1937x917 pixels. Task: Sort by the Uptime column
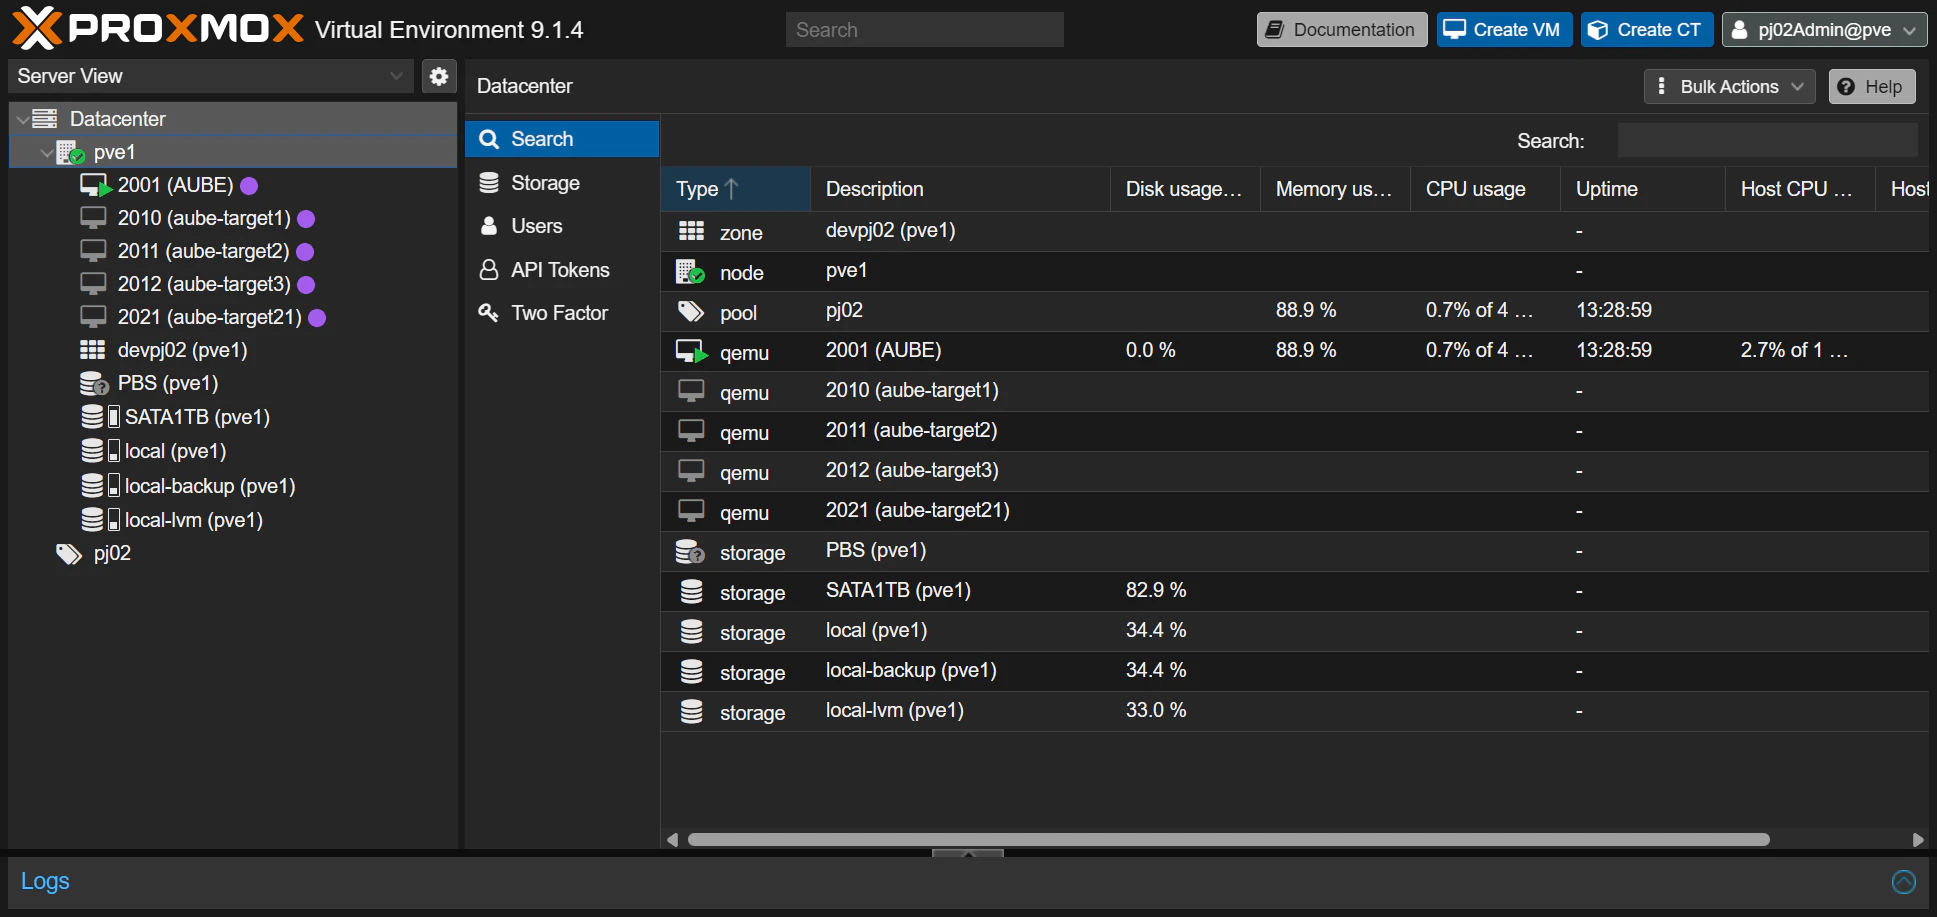1642,189
